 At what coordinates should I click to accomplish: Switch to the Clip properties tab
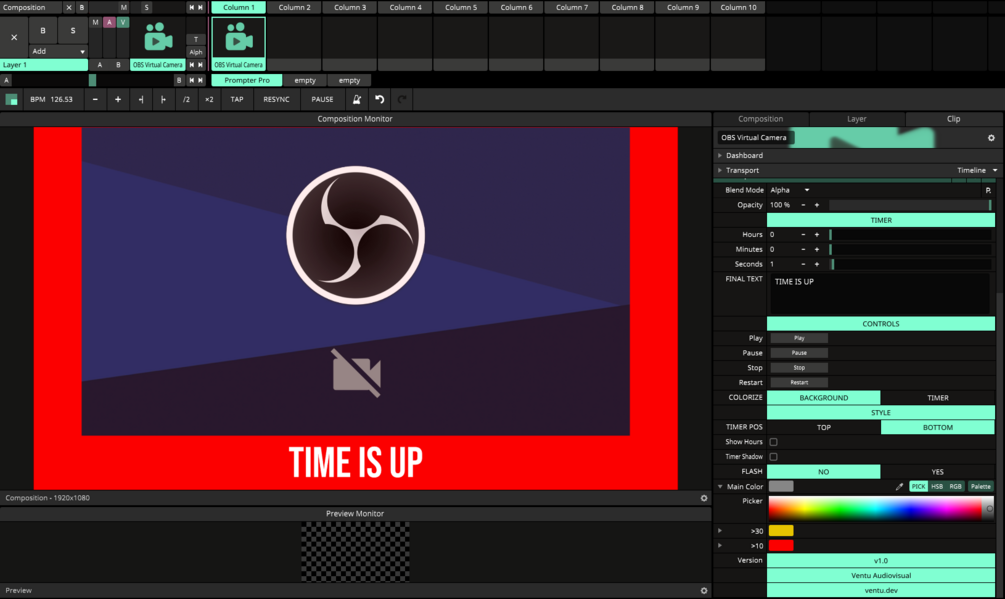[954, 119]
